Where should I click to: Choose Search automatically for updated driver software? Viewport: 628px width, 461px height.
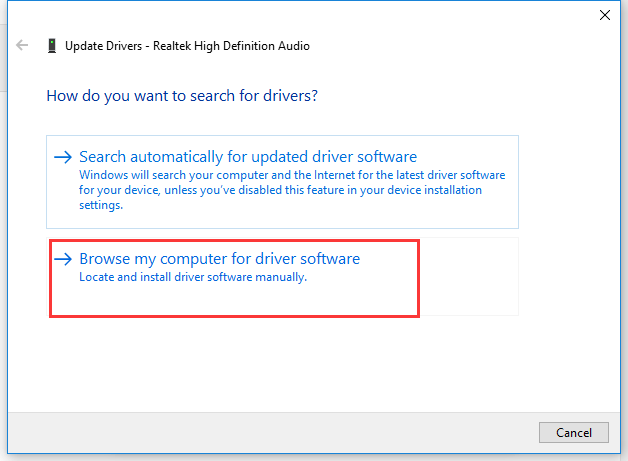(x=248, y=157)
